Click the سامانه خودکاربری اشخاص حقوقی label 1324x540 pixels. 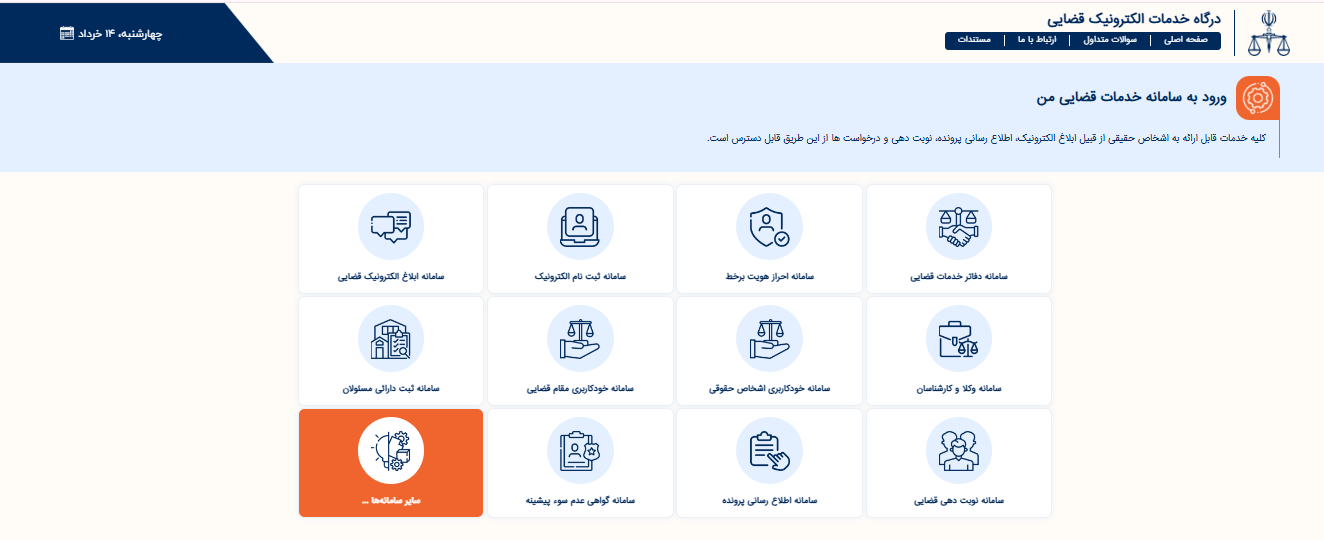pos(769,388)
